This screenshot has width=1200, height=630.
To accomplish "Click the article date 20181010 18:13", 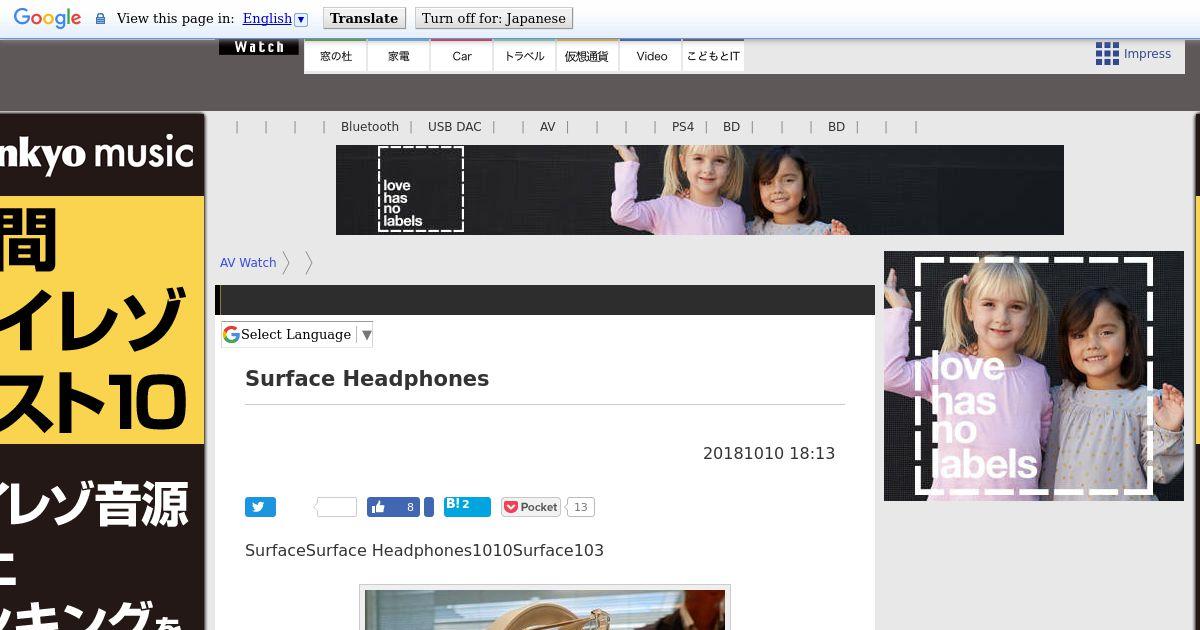I will click(769, 453).
